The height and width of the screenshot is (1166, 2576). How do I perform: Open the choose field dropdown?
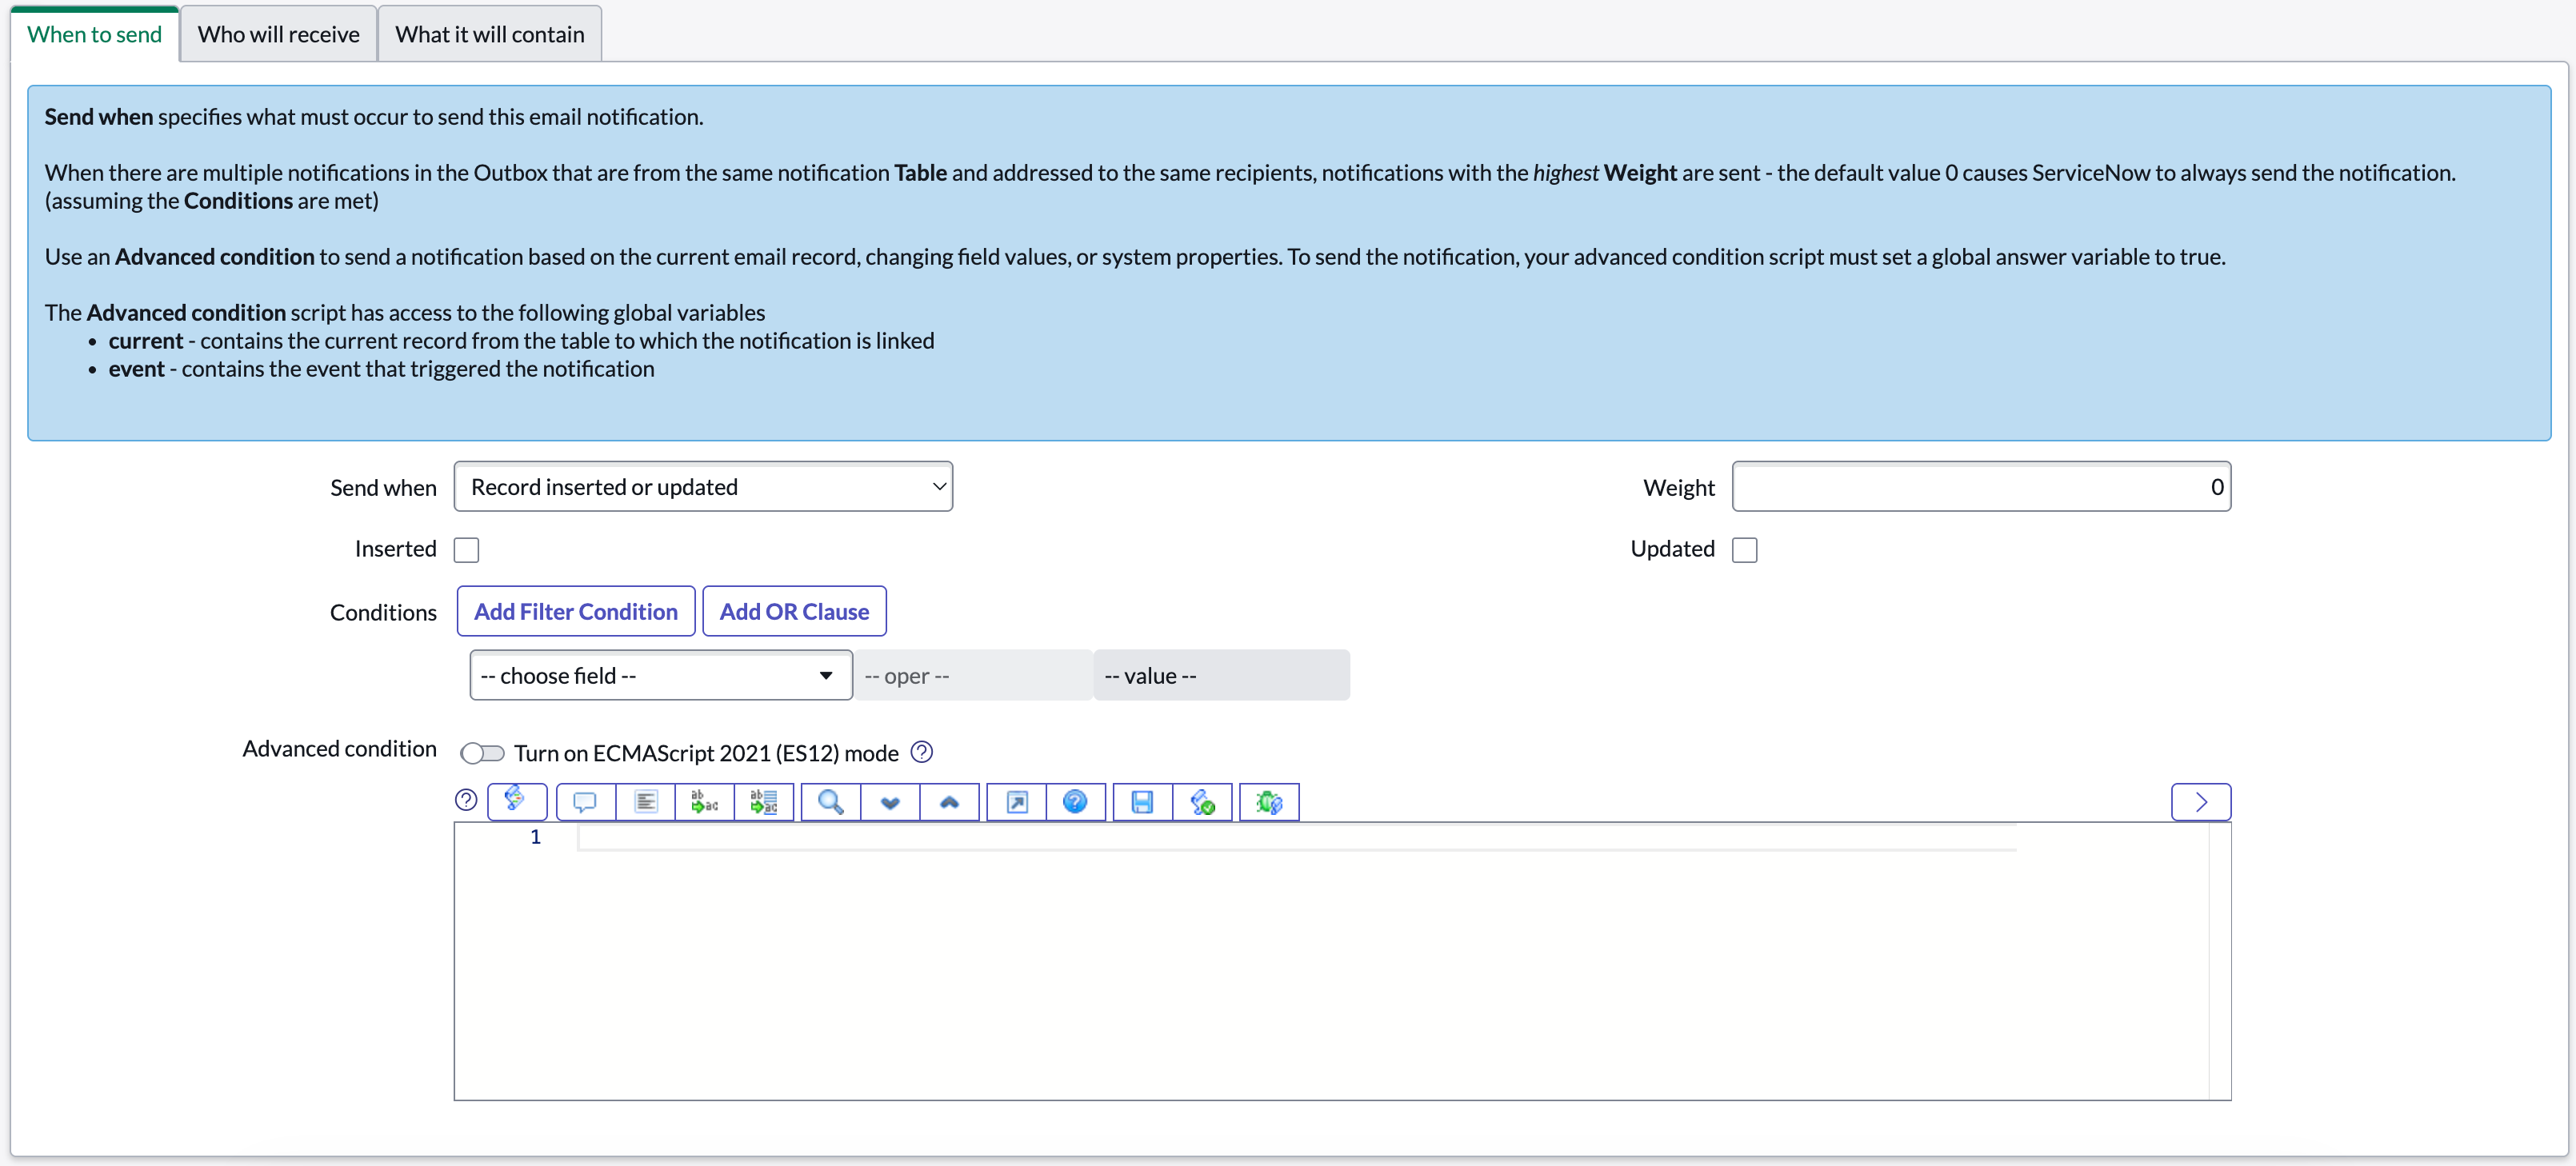click(x=661, y=675)
